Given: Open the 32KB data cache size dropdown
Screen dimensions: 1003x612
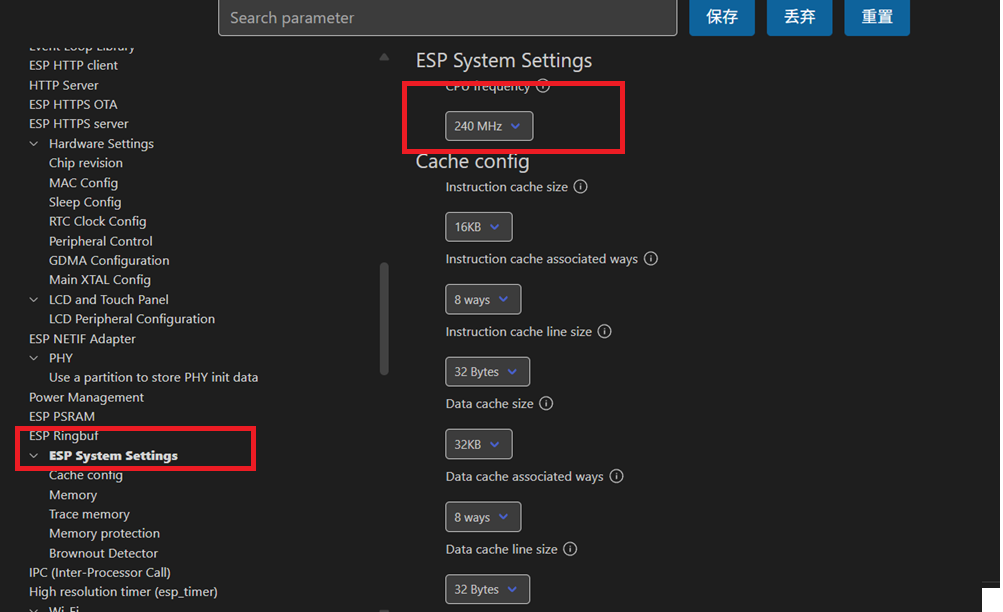Looking at the screenshot, I should click(478, 444).
